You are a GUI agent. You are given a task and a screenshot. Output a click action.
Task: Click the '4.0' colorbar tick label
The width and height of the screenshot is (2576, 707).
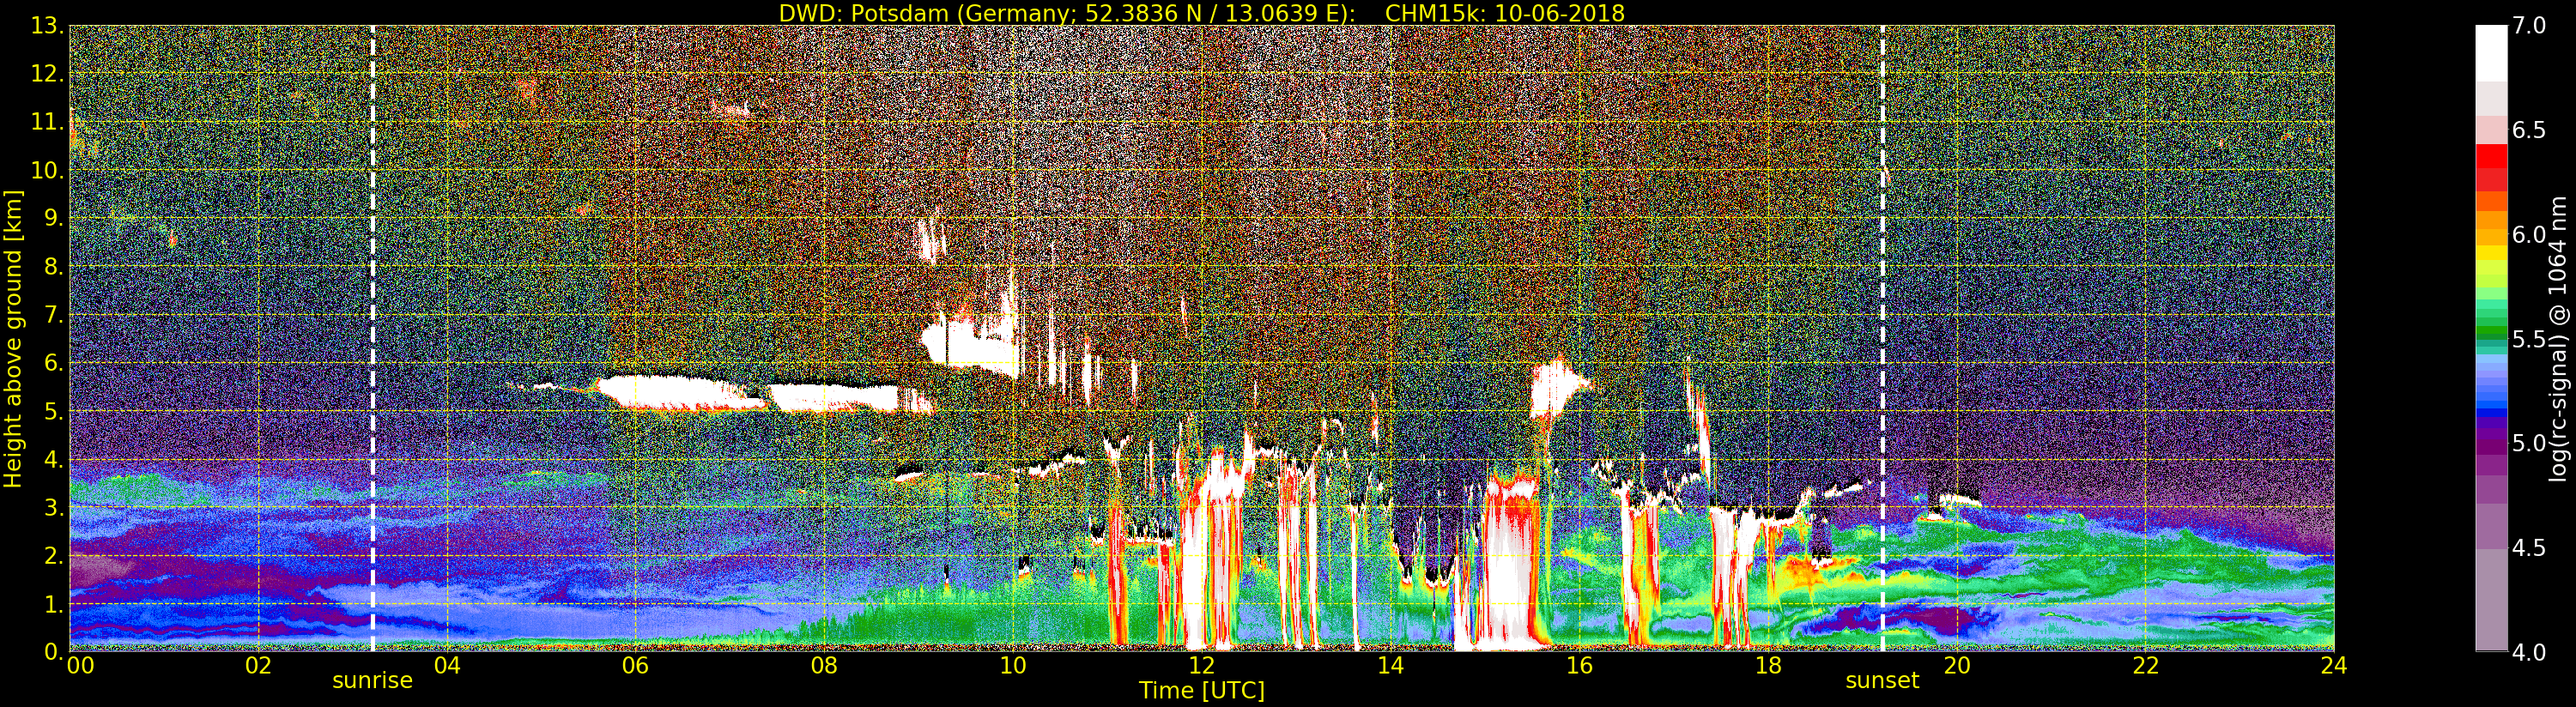[2528, 652]
